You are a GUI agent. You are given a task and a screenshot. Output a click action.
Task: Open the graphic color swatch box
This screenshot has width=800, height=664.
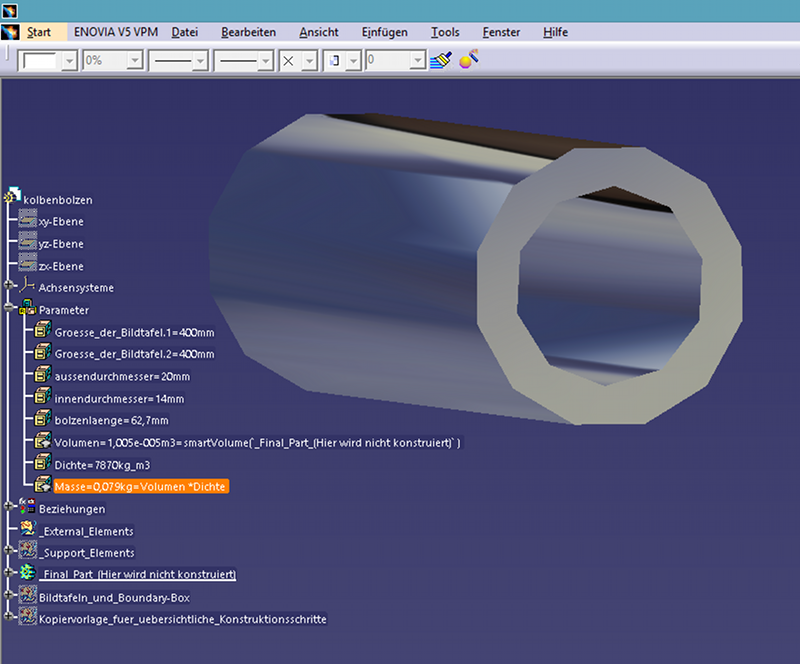(40, 61)
